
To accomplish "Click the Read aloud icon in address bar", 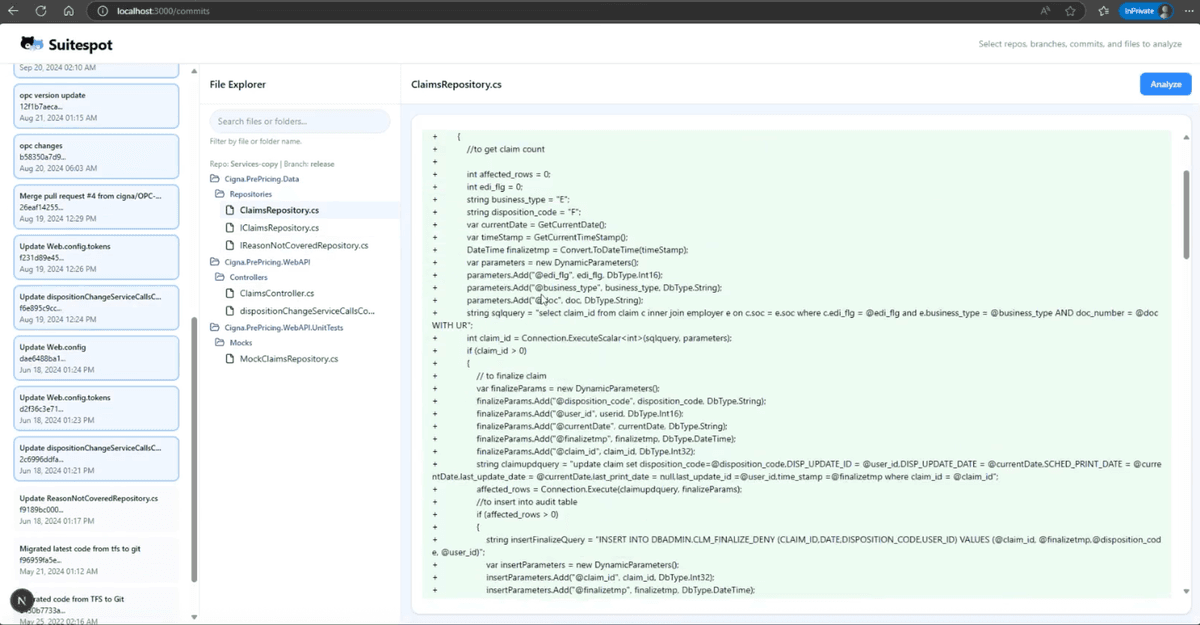I will (x=1044, y=11).
